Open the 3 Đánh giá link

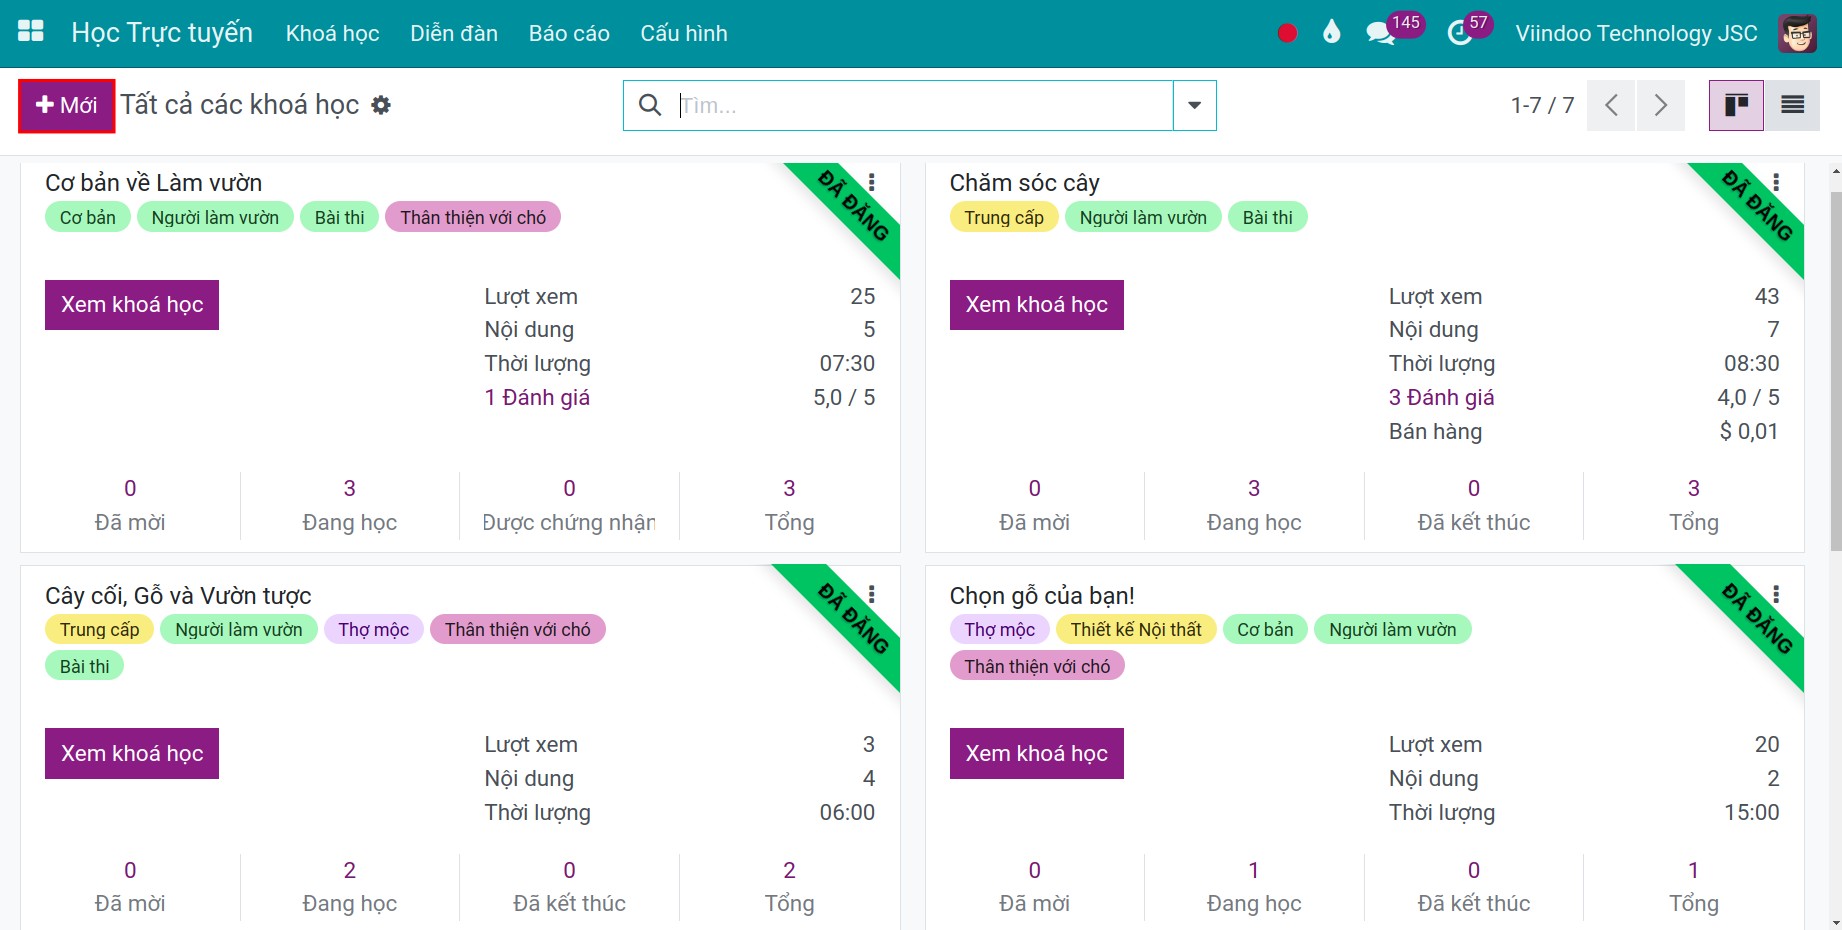[1441, 397]
